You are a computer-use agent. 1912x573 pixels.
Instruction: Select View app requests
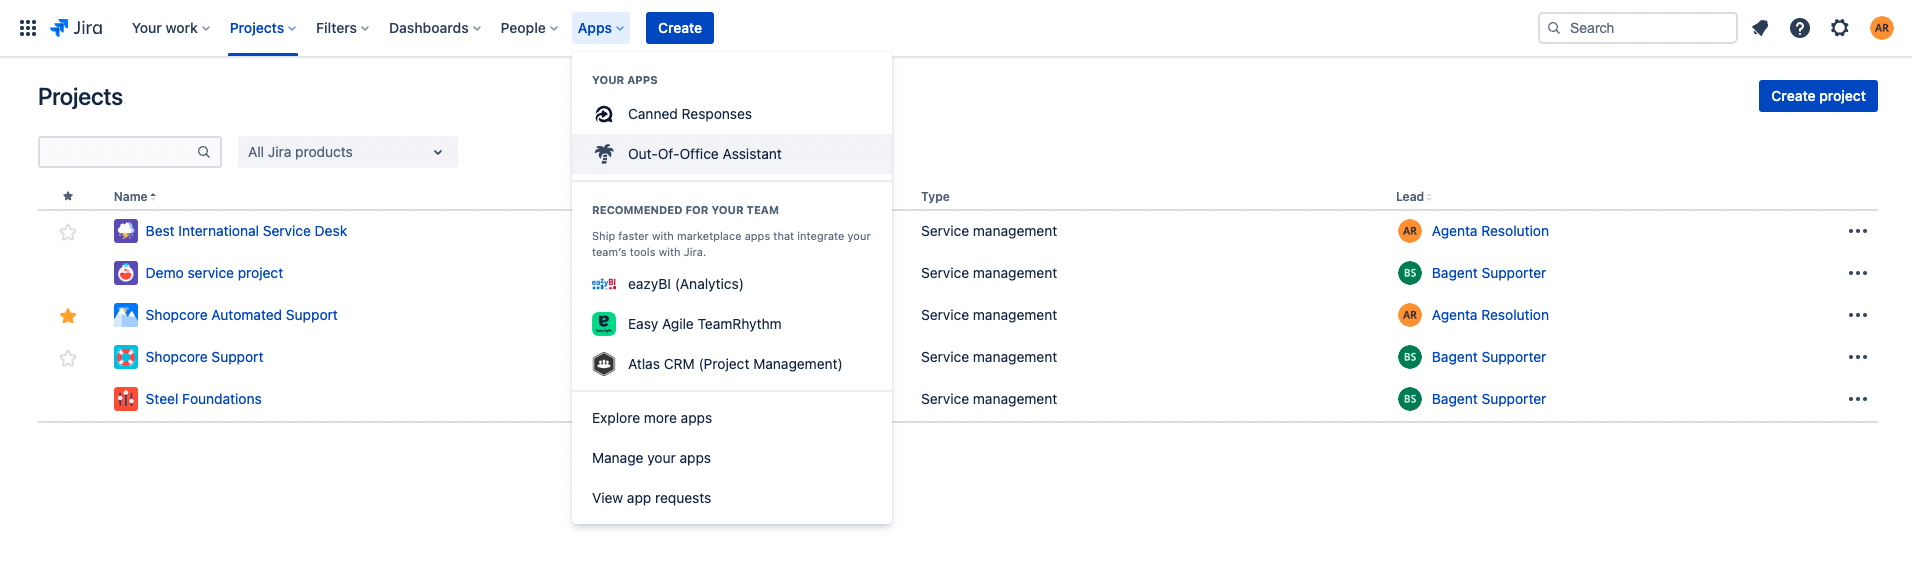click(x=732, y=498)
